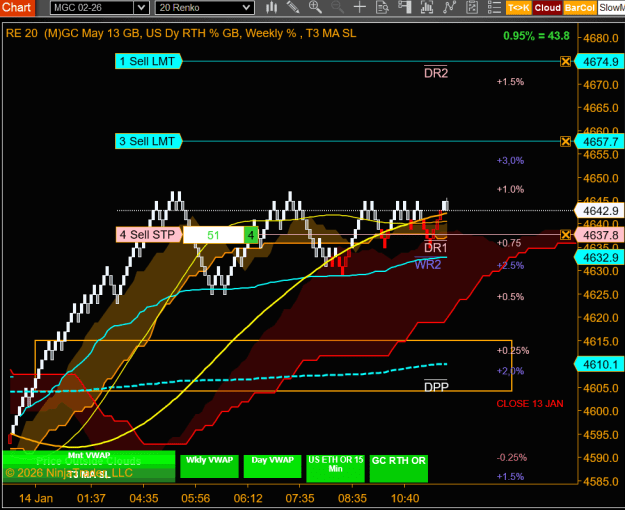
Task: Click the +0.75 level label
Action: (x=509, y=243)
